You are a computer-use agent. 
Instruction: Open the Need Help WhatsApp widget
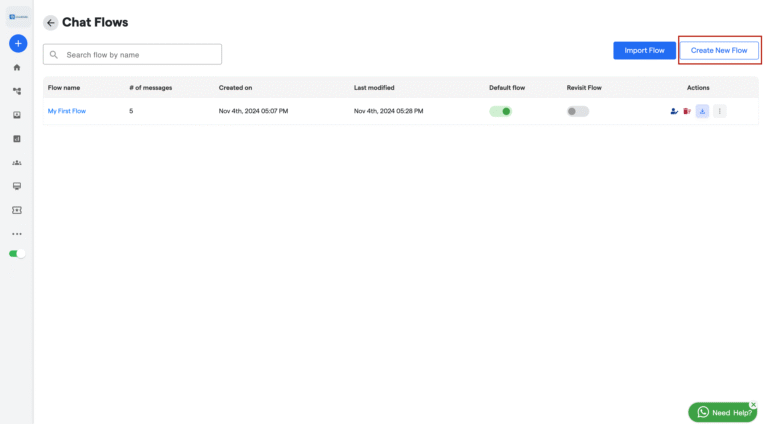click(721, 412)
